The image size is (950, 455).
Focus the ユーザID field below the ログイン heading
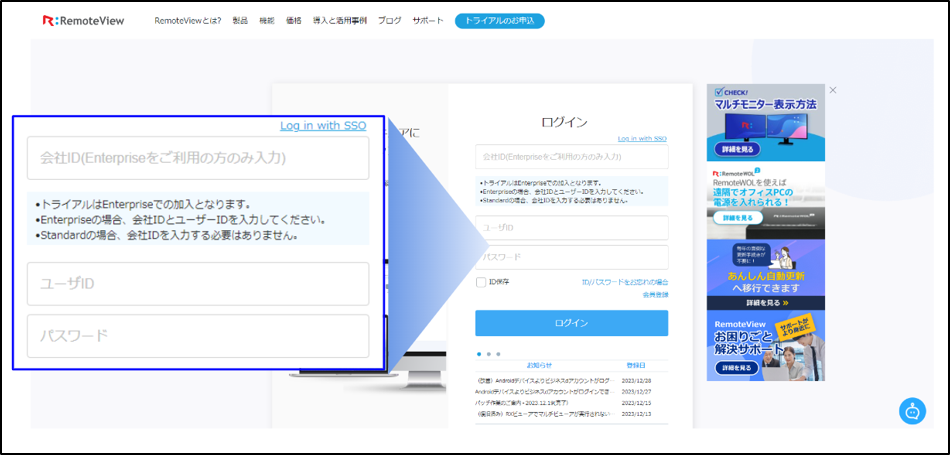571,228
